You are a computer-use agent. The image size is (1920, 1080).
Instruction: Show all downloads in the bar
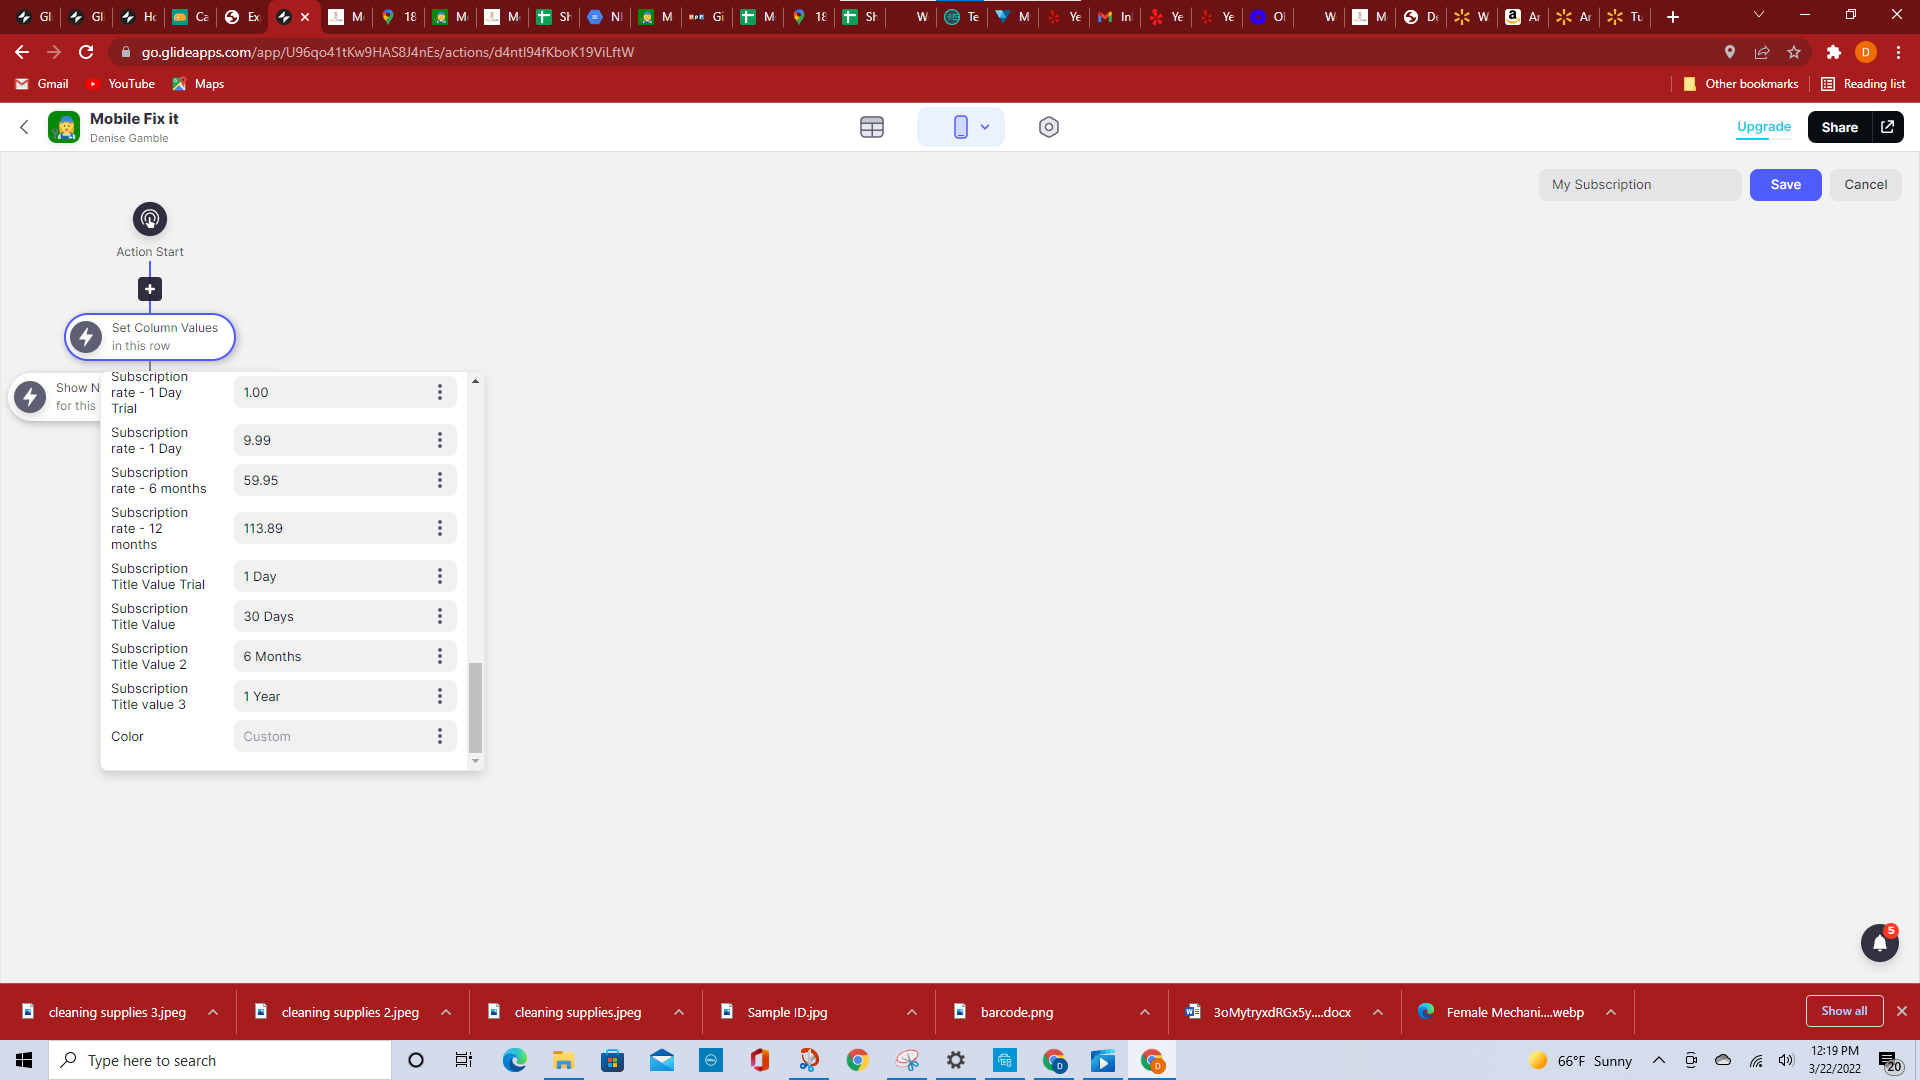(1843, 1011)
